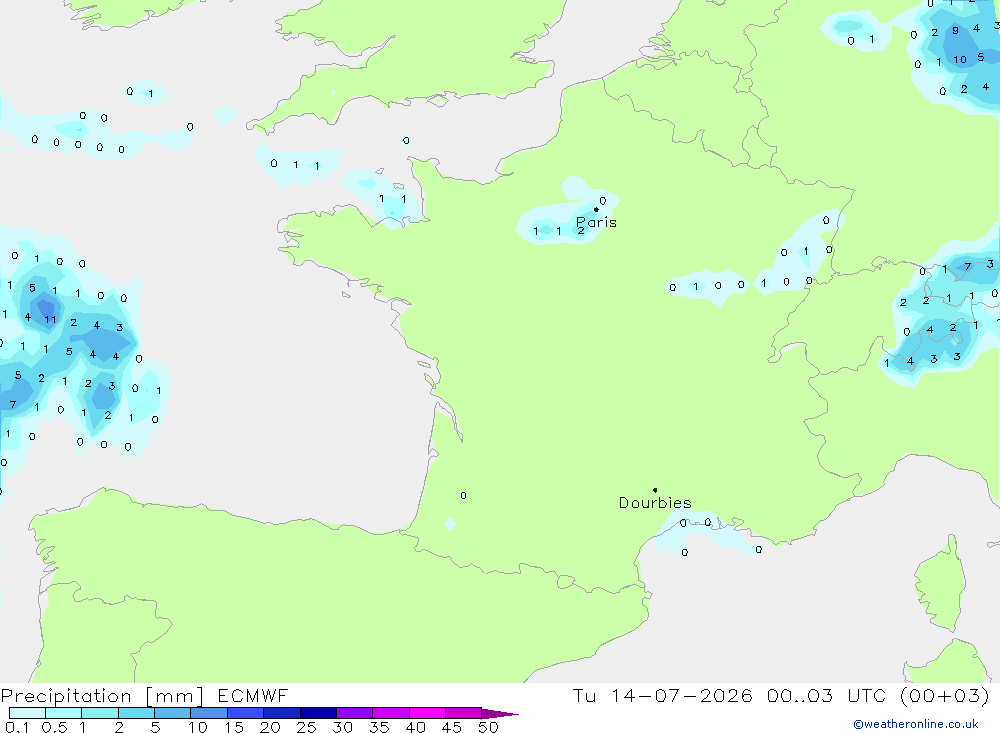1000x733 pixels.
Task: Click the legend arrow tip above 50 mm
Action: [x=500, y=714]
